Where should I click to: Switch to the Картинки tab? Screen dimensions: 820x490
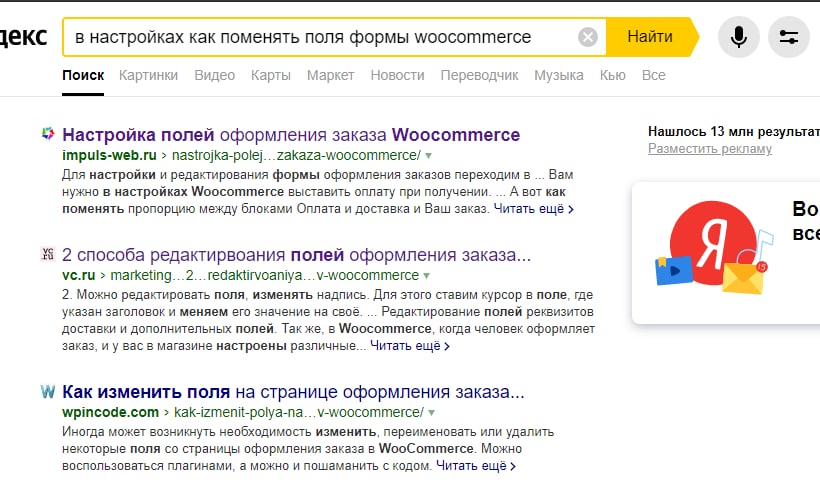149,75
